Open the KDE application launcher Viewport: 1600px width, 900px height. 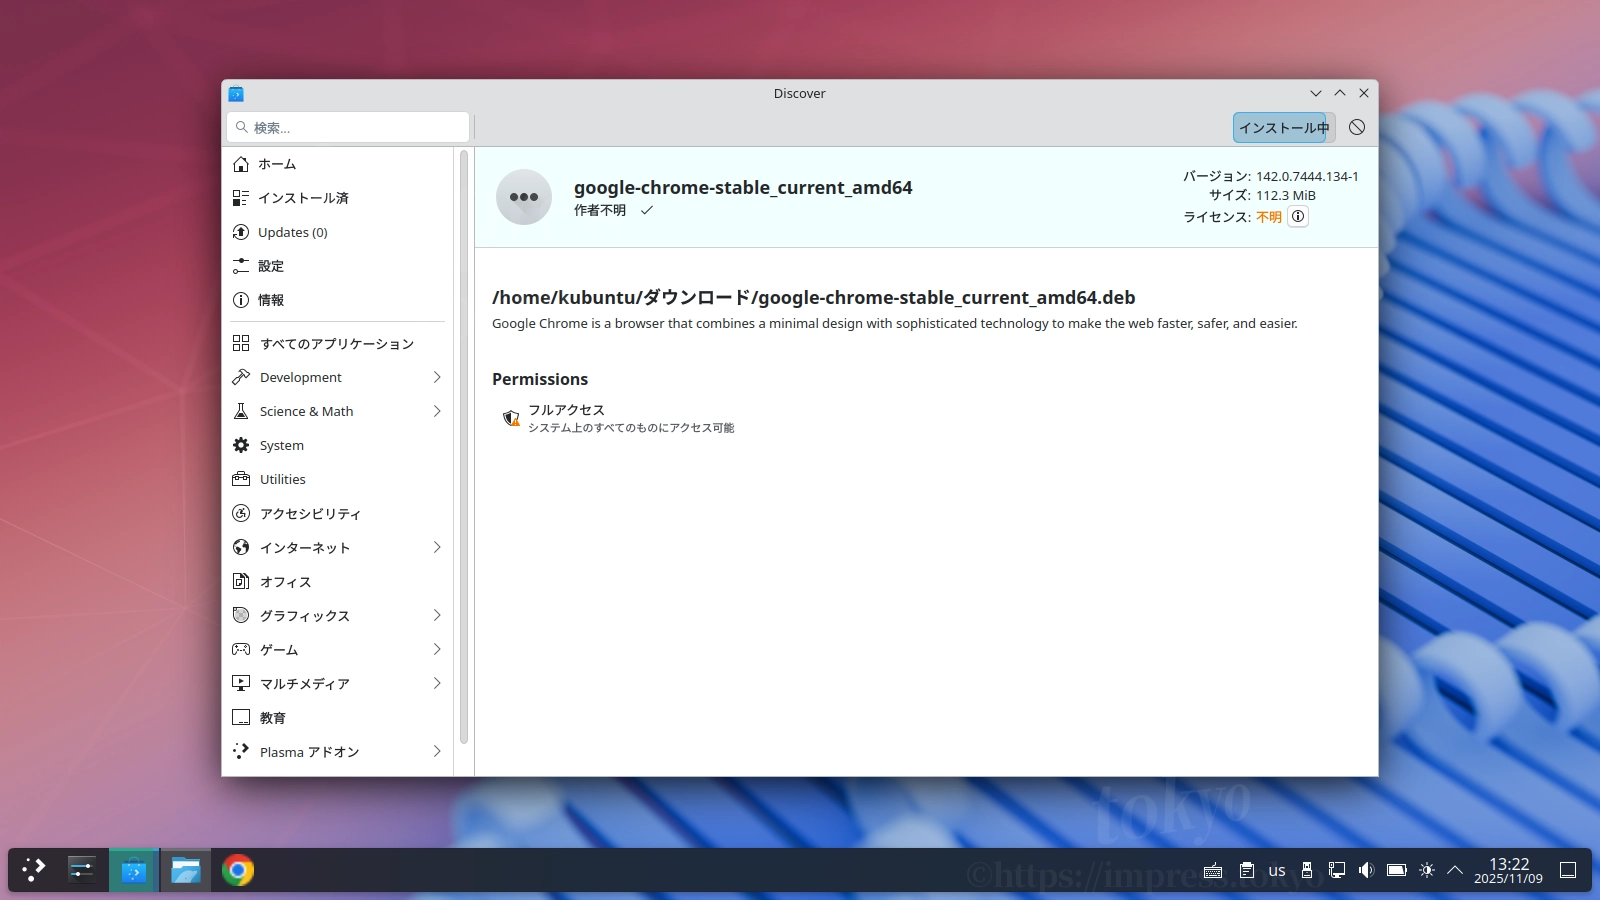tap(34, 870)
